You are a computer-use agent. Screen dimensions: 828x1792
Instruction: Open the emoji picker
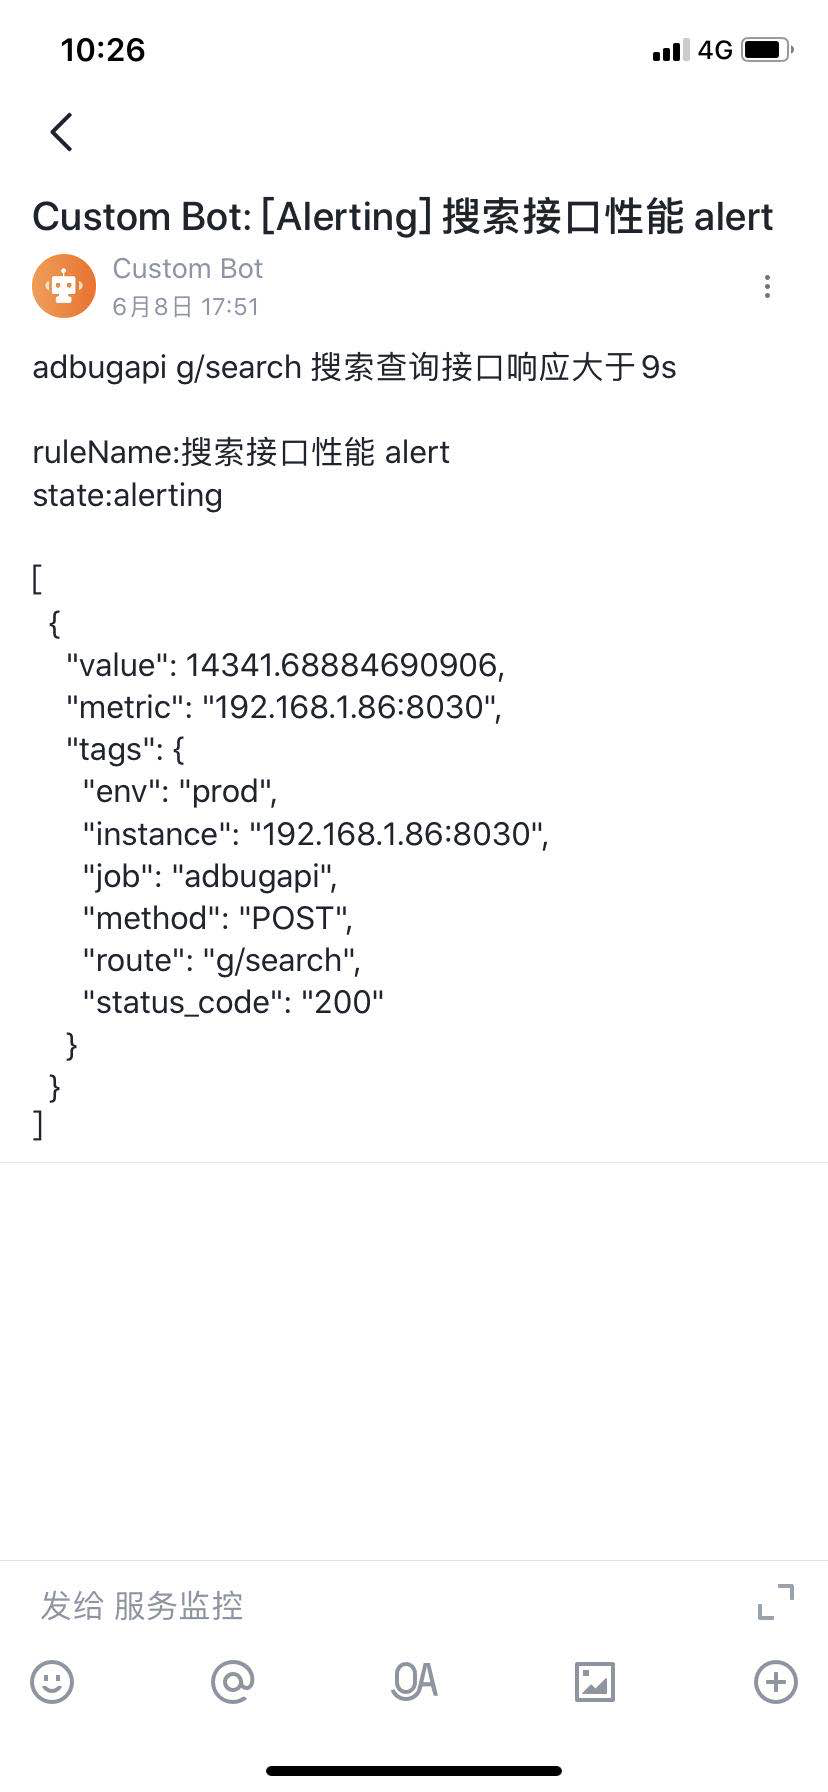tap(52, 1682)
